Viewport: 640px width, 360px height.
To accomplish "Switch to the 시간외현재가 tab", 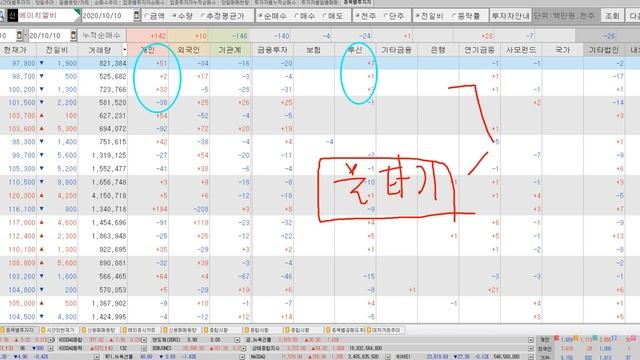I will coord(60,330).
